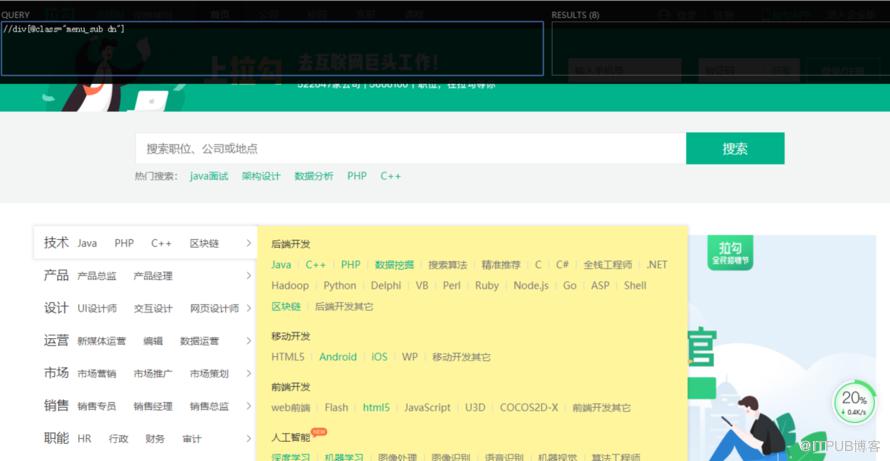The image size is (890, 461).
Task: Click the job search input field
Action: pos(410,148)
